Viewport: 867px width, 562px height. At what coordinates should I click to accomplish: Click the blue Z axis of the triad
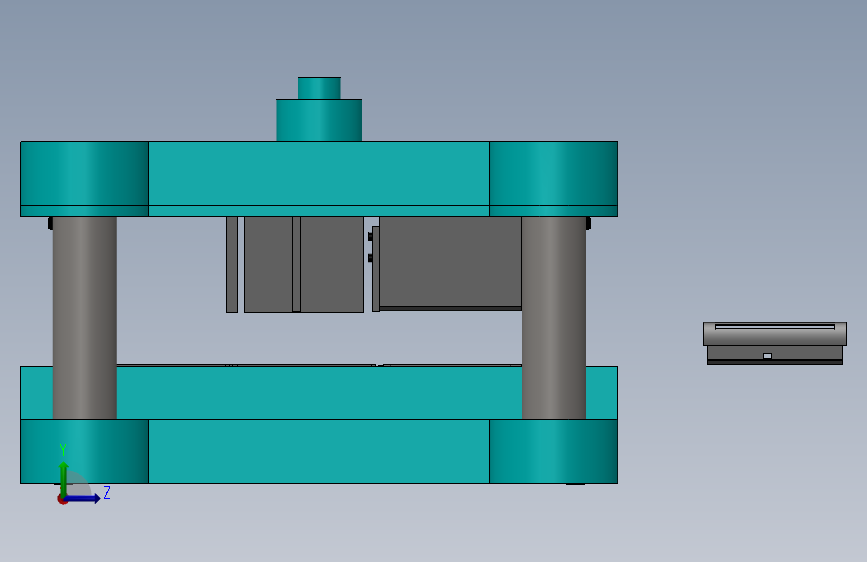tap(83, 498)
